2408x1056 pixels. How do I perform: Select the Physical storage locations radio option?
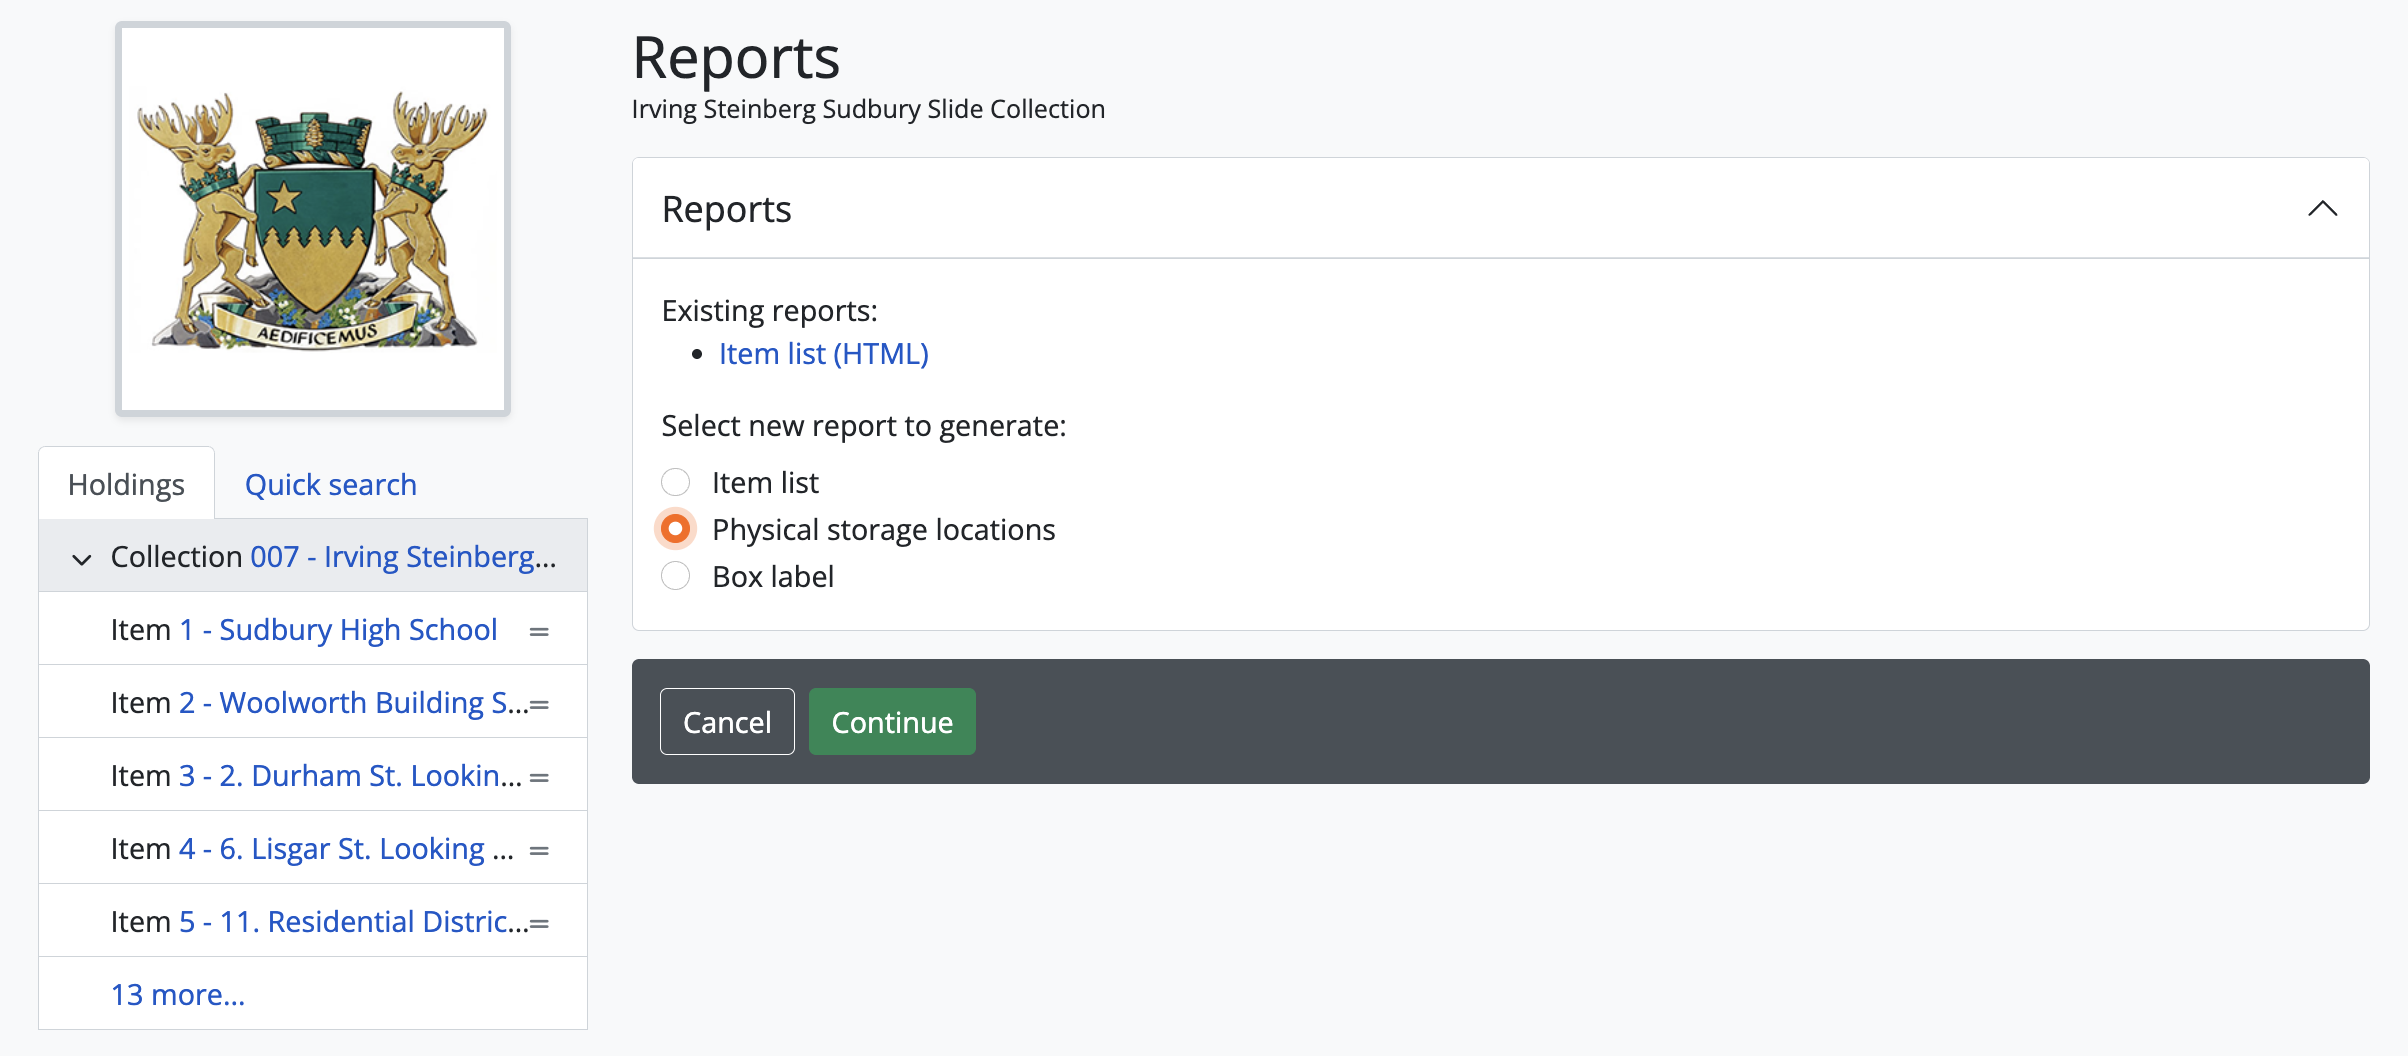pos(676,529)
